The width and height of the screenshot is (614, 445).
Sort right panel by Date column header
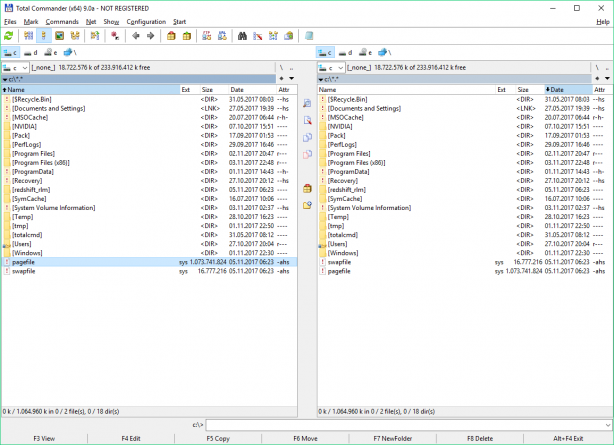568,90
